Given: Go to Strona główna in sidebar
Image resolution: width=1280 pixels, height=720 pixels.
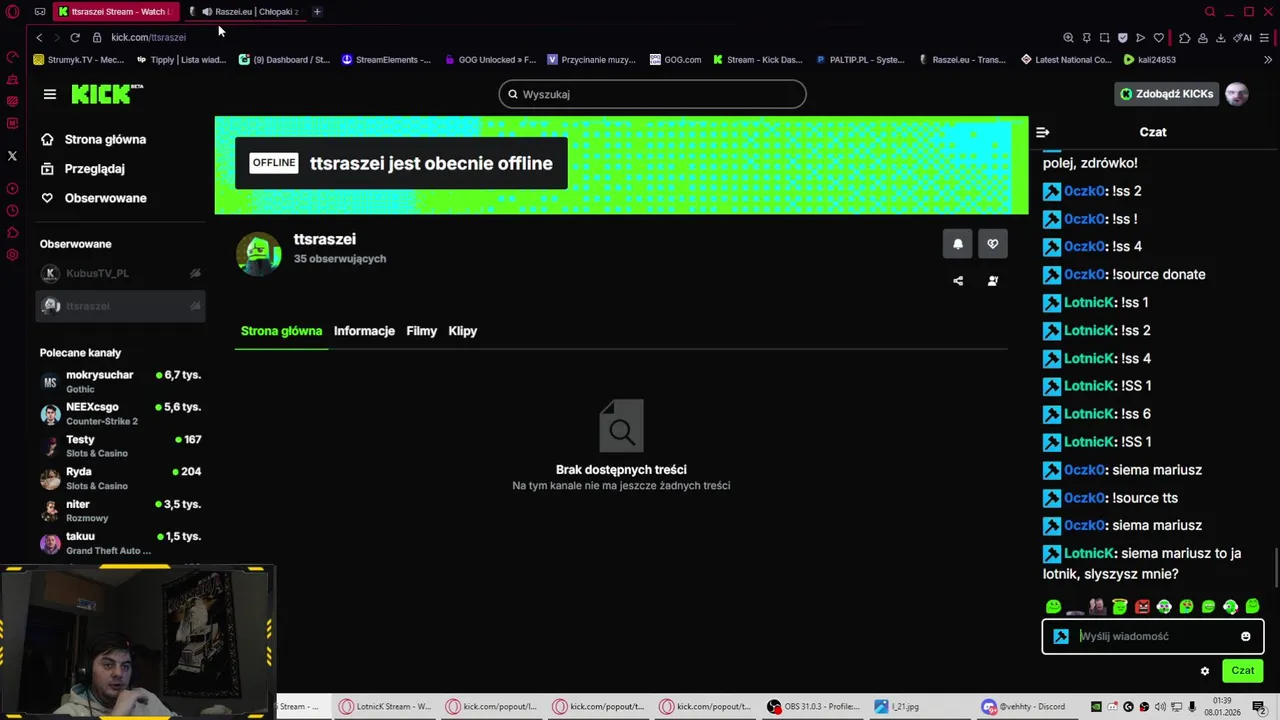Looking at the screenshot, I should click(x=94, y=140).
